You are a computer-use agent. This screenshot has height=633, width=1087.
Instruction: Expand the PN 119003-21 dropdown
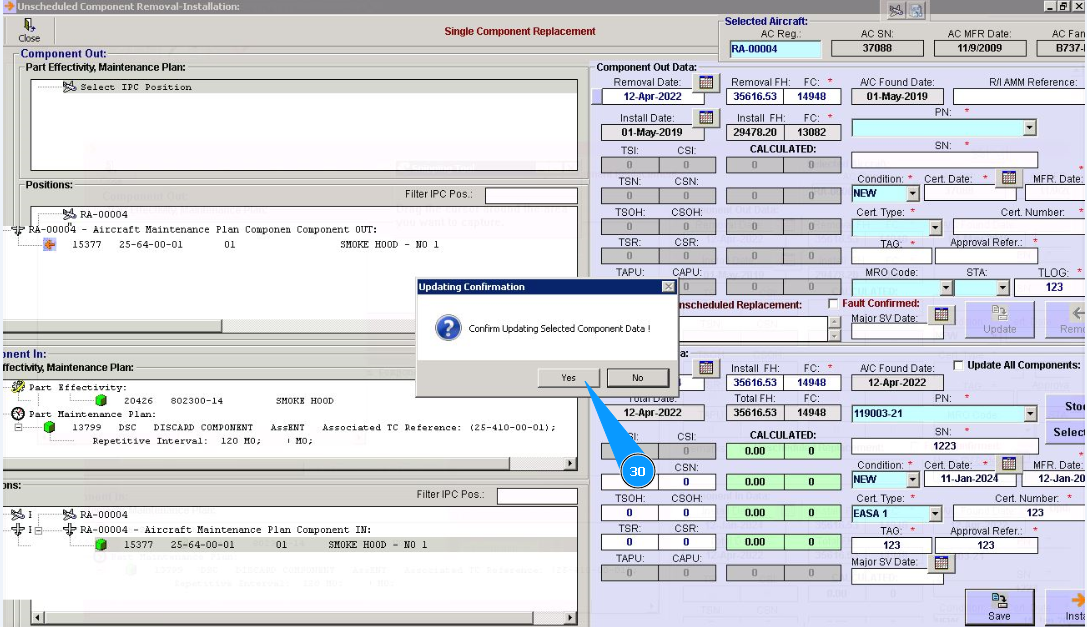tap(1030, 414)
